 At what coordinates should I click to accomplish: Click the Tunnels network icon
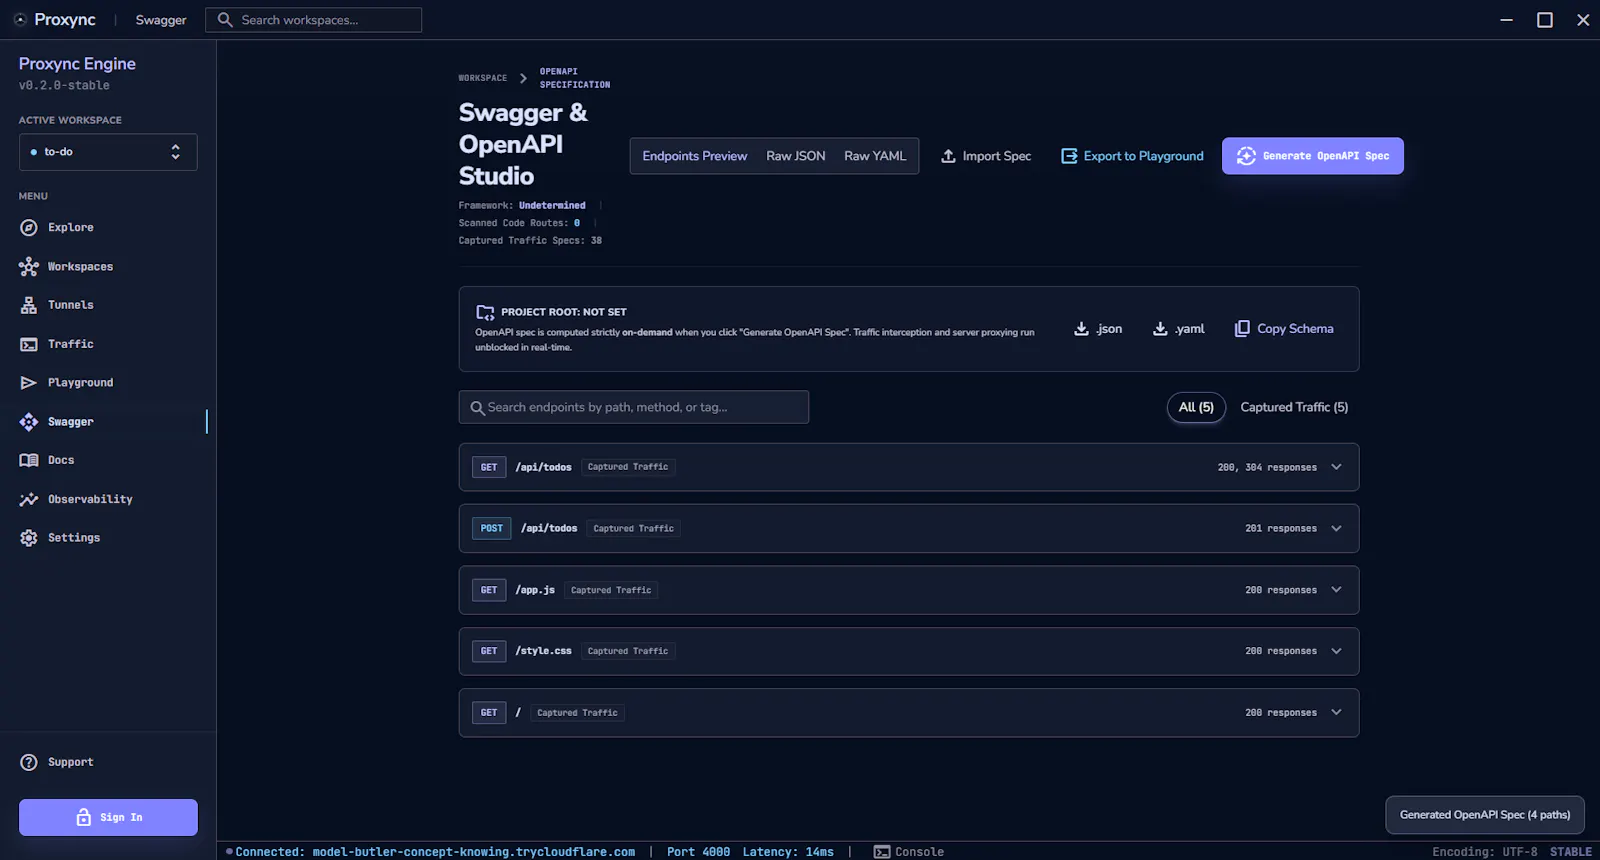point(29,305)
